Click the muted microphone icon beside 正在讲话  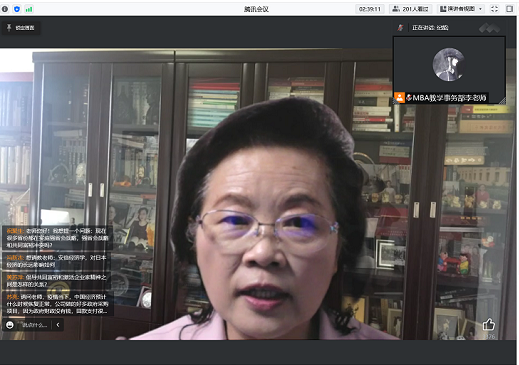[400, 28]
